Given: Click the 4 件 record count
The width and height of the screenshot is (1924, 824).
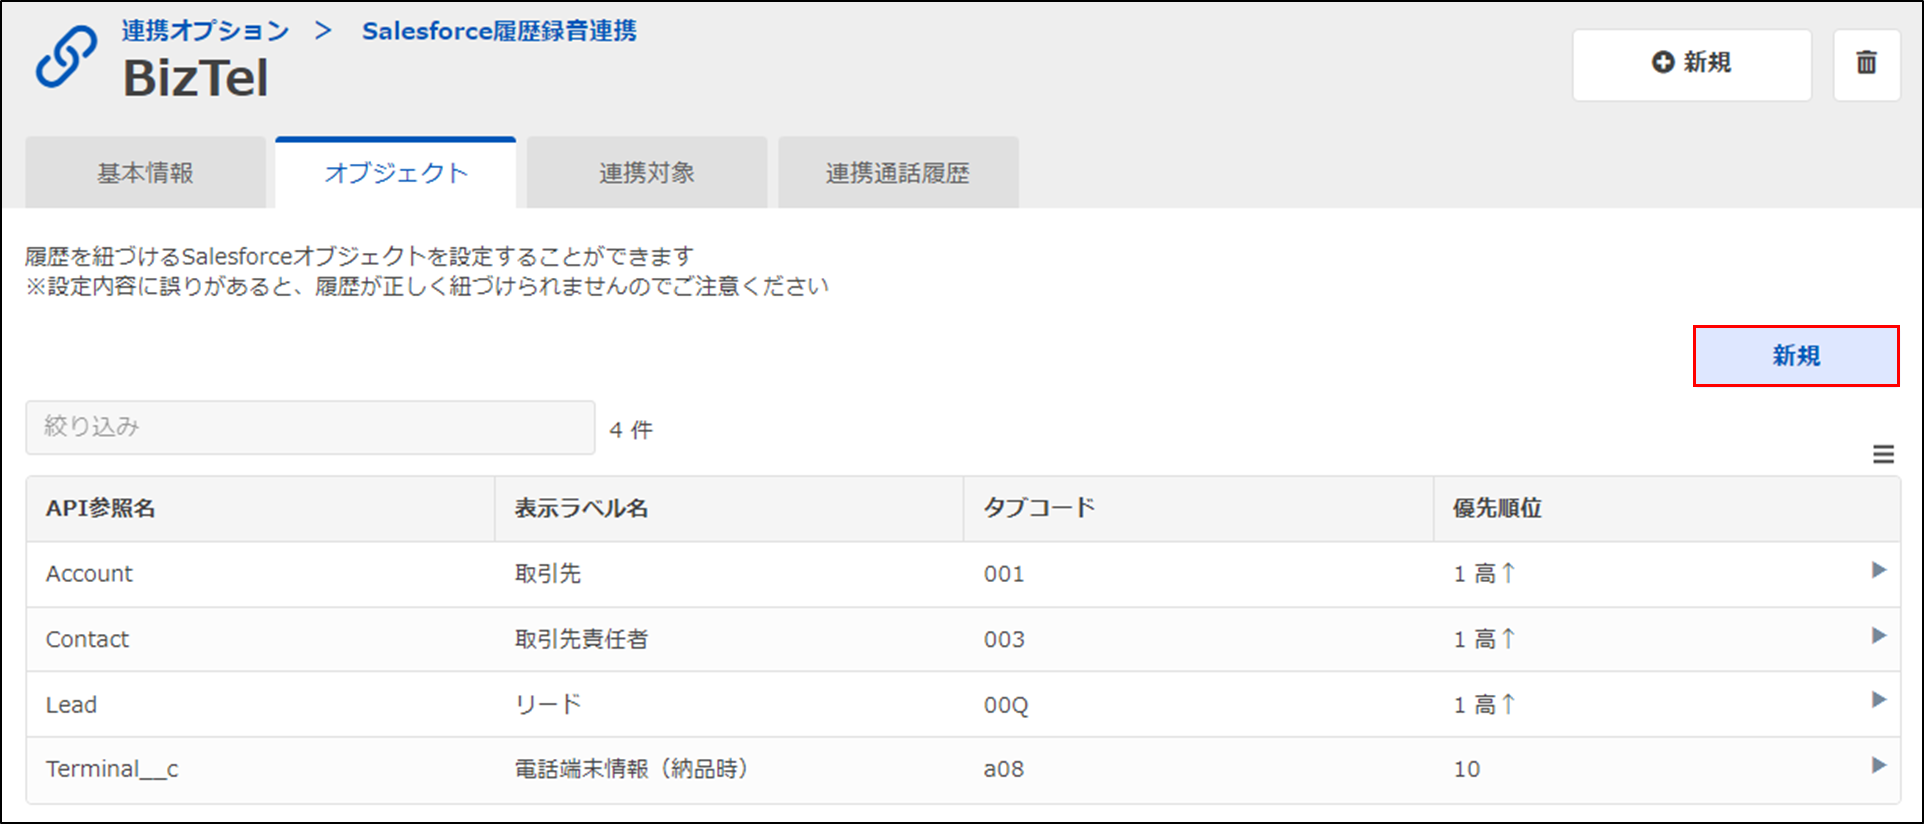Looking at the screenshot, I should [x=631, y=430].
